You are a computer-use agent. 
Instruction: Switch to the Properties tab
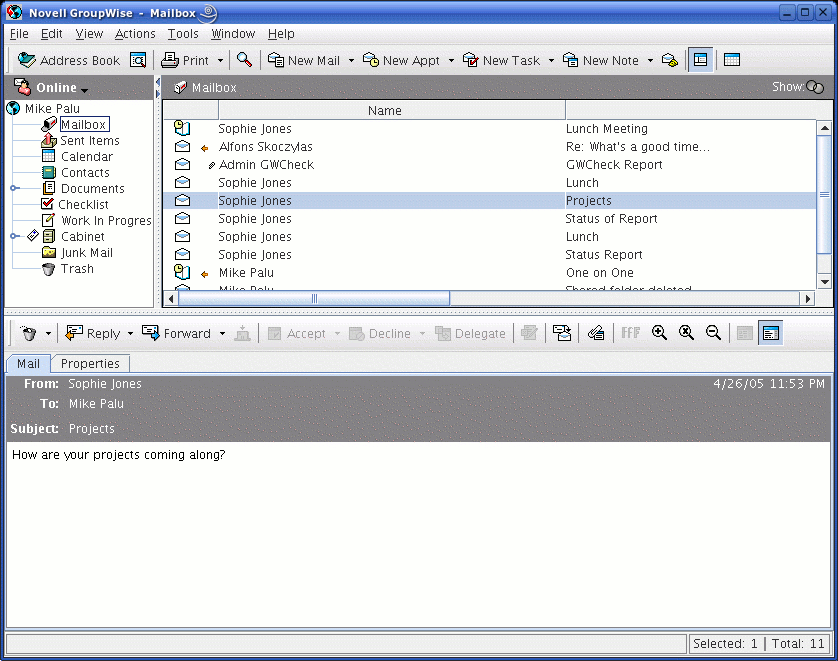click(90, 363)
